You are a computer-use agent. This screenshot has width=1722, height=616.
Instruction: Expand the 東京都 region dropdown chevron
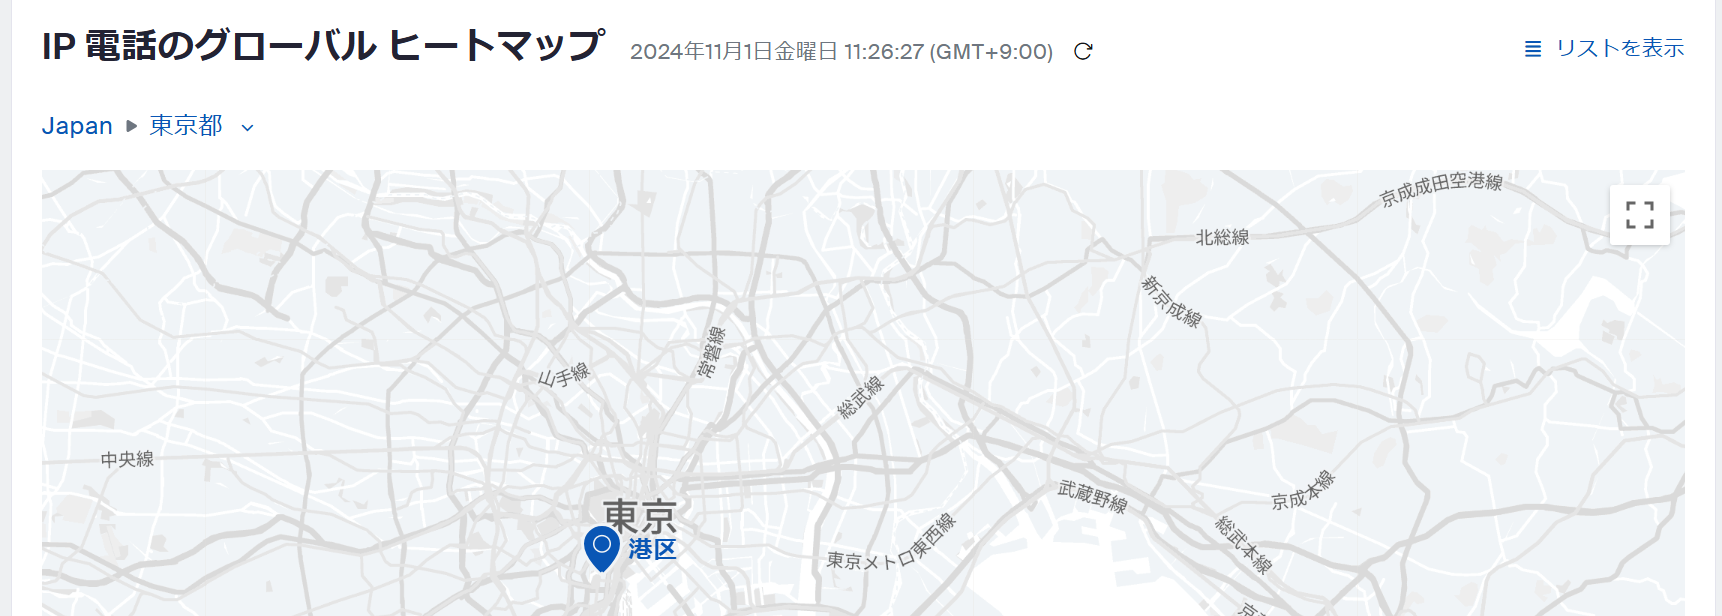point(248,127)
